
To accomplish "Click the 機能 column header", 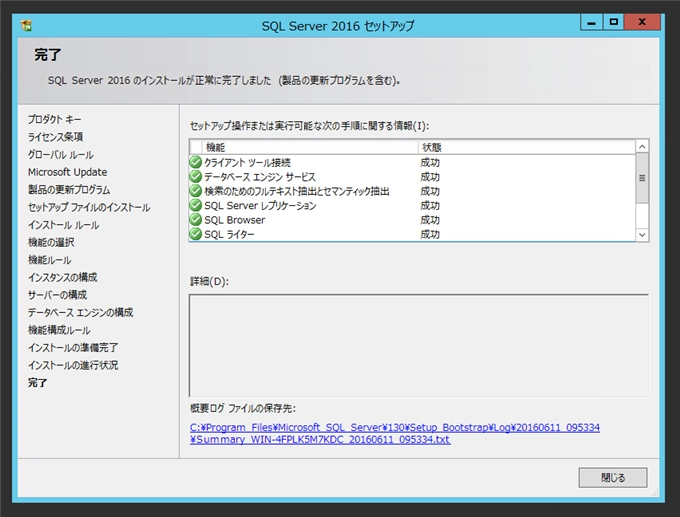I will point(310,147).
